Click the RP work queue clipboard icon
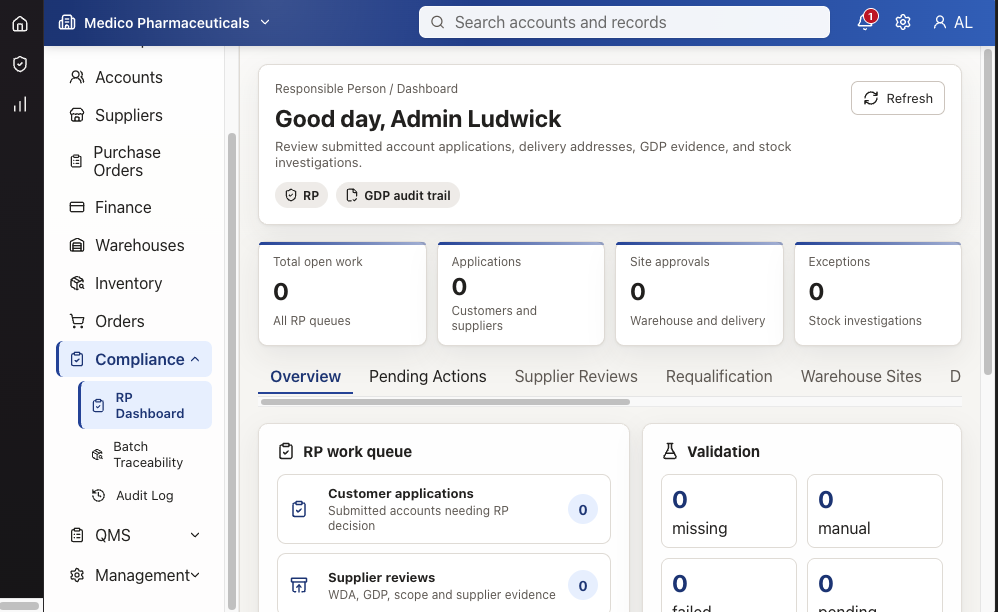Viewport: 998px width, 612px height. (x=286, y=451)
